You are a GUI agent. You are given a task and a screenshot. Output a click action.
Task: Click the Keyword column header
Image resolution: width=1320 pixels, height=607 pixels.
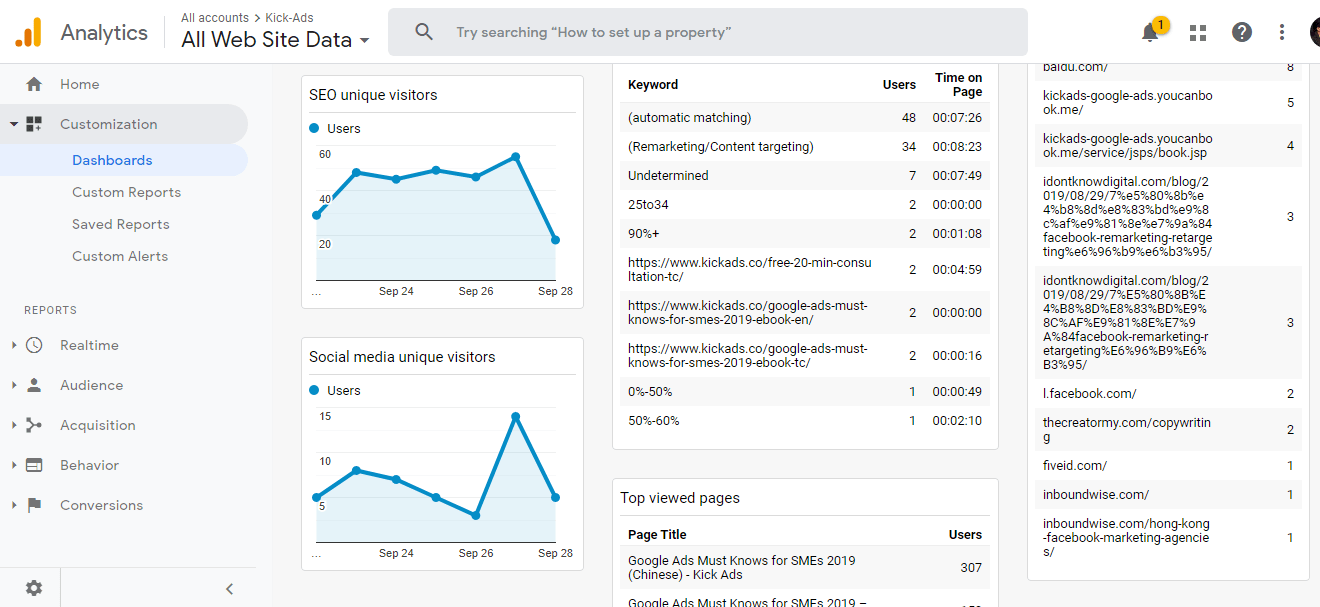point(653,85)
